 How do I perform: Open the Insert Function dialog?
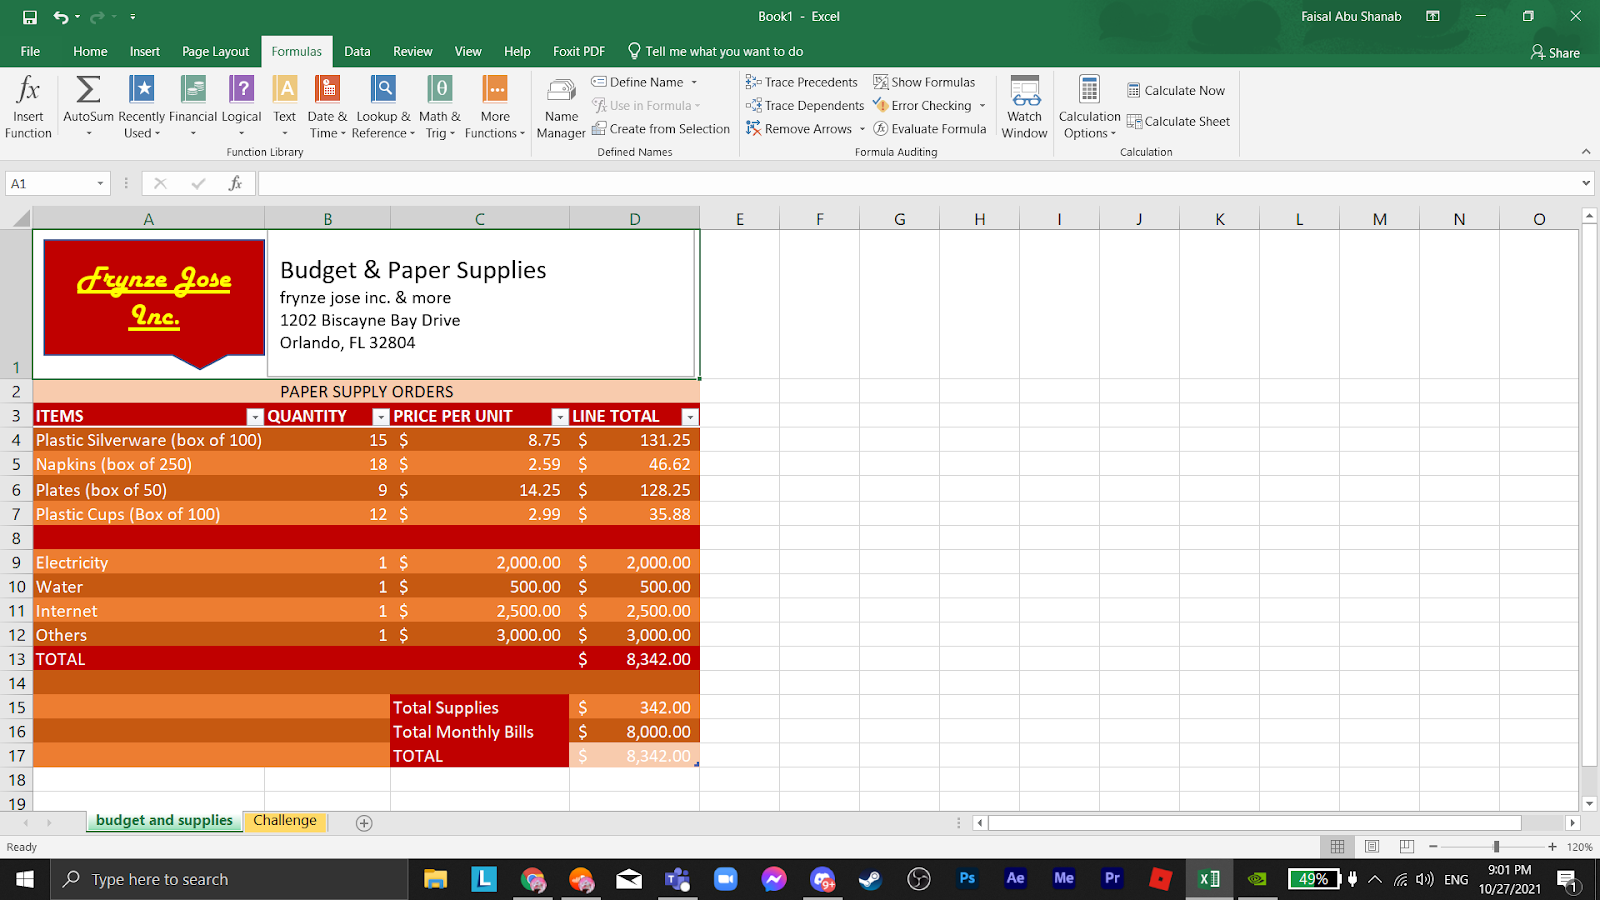tap(28, 107)
